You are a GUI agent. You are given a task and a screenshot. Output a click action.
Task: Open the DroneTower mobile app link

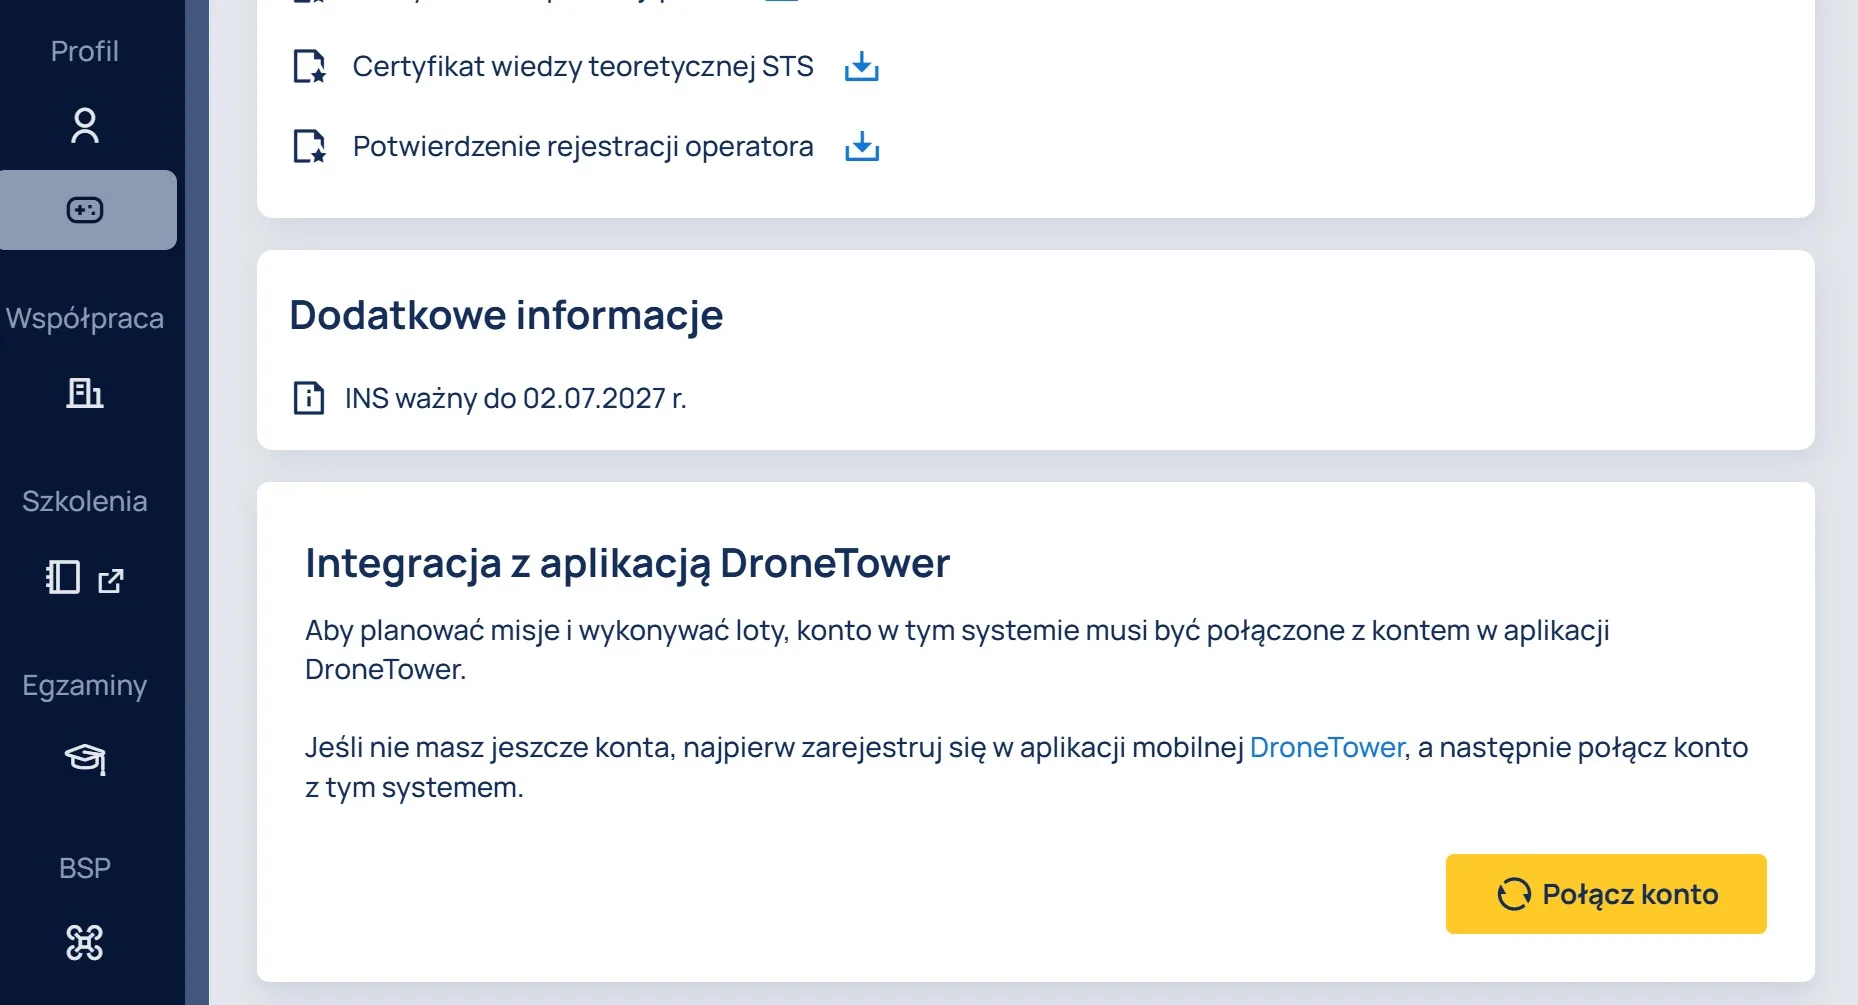click(x=1327, y=747)
